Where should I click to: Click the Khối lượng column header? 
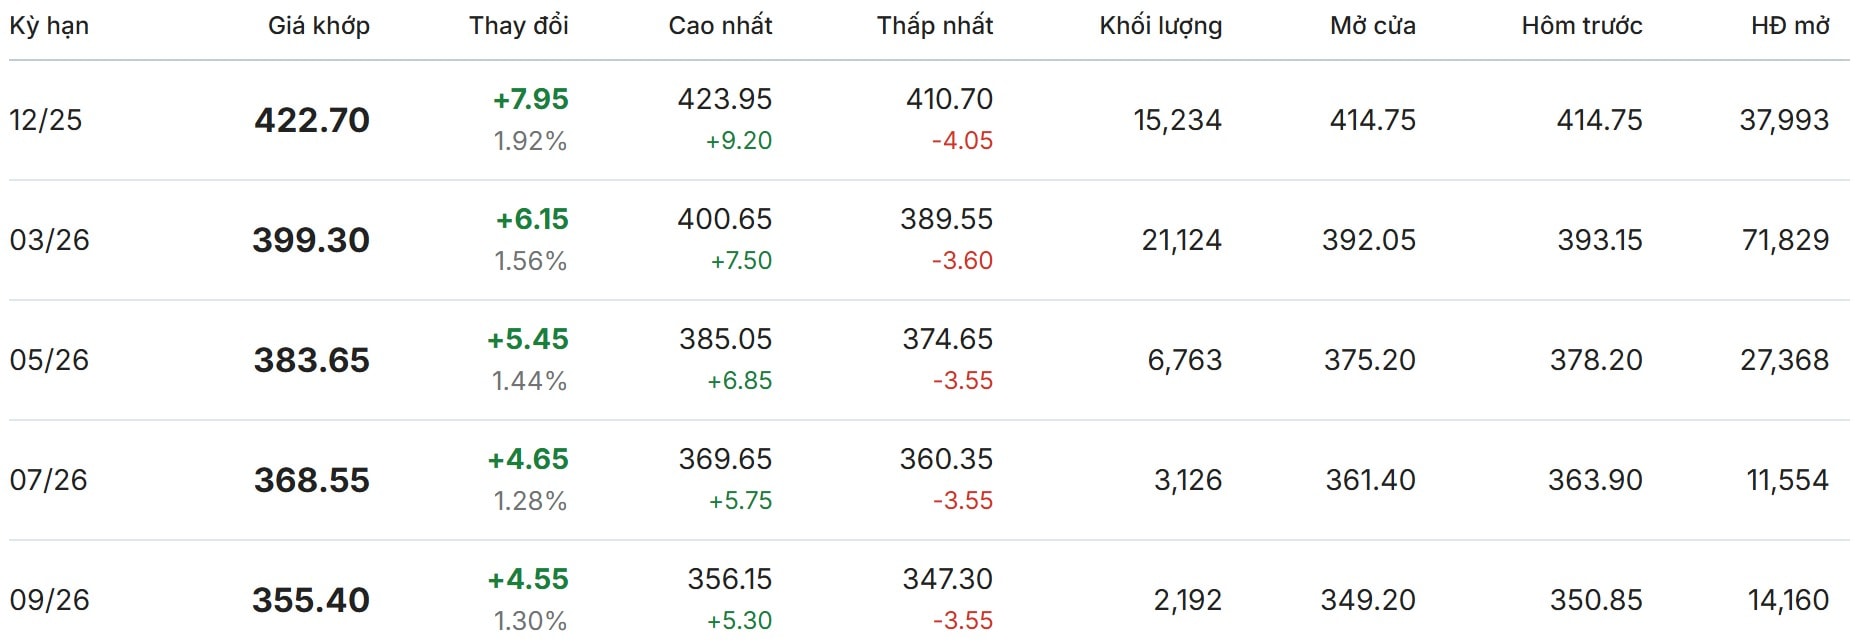1160,26
